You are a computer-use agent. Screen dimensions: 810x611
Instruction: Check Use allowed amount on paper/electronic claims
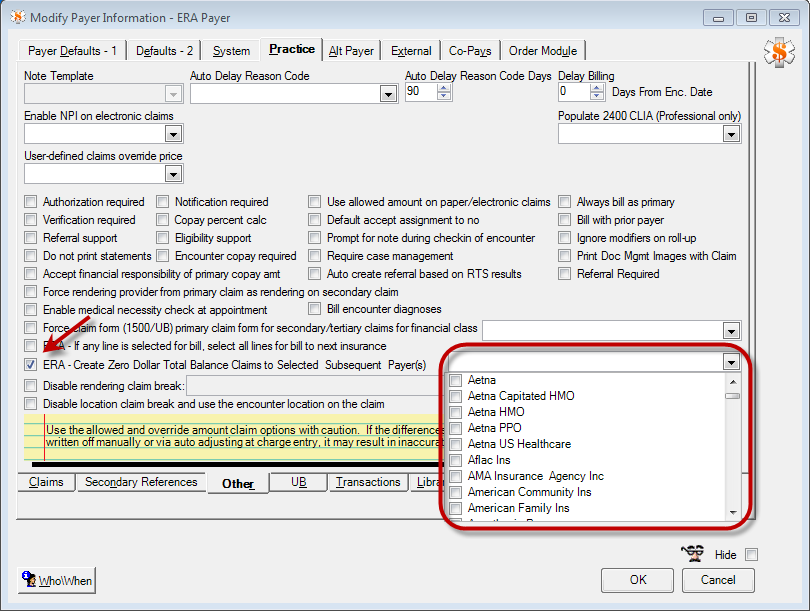315,201
